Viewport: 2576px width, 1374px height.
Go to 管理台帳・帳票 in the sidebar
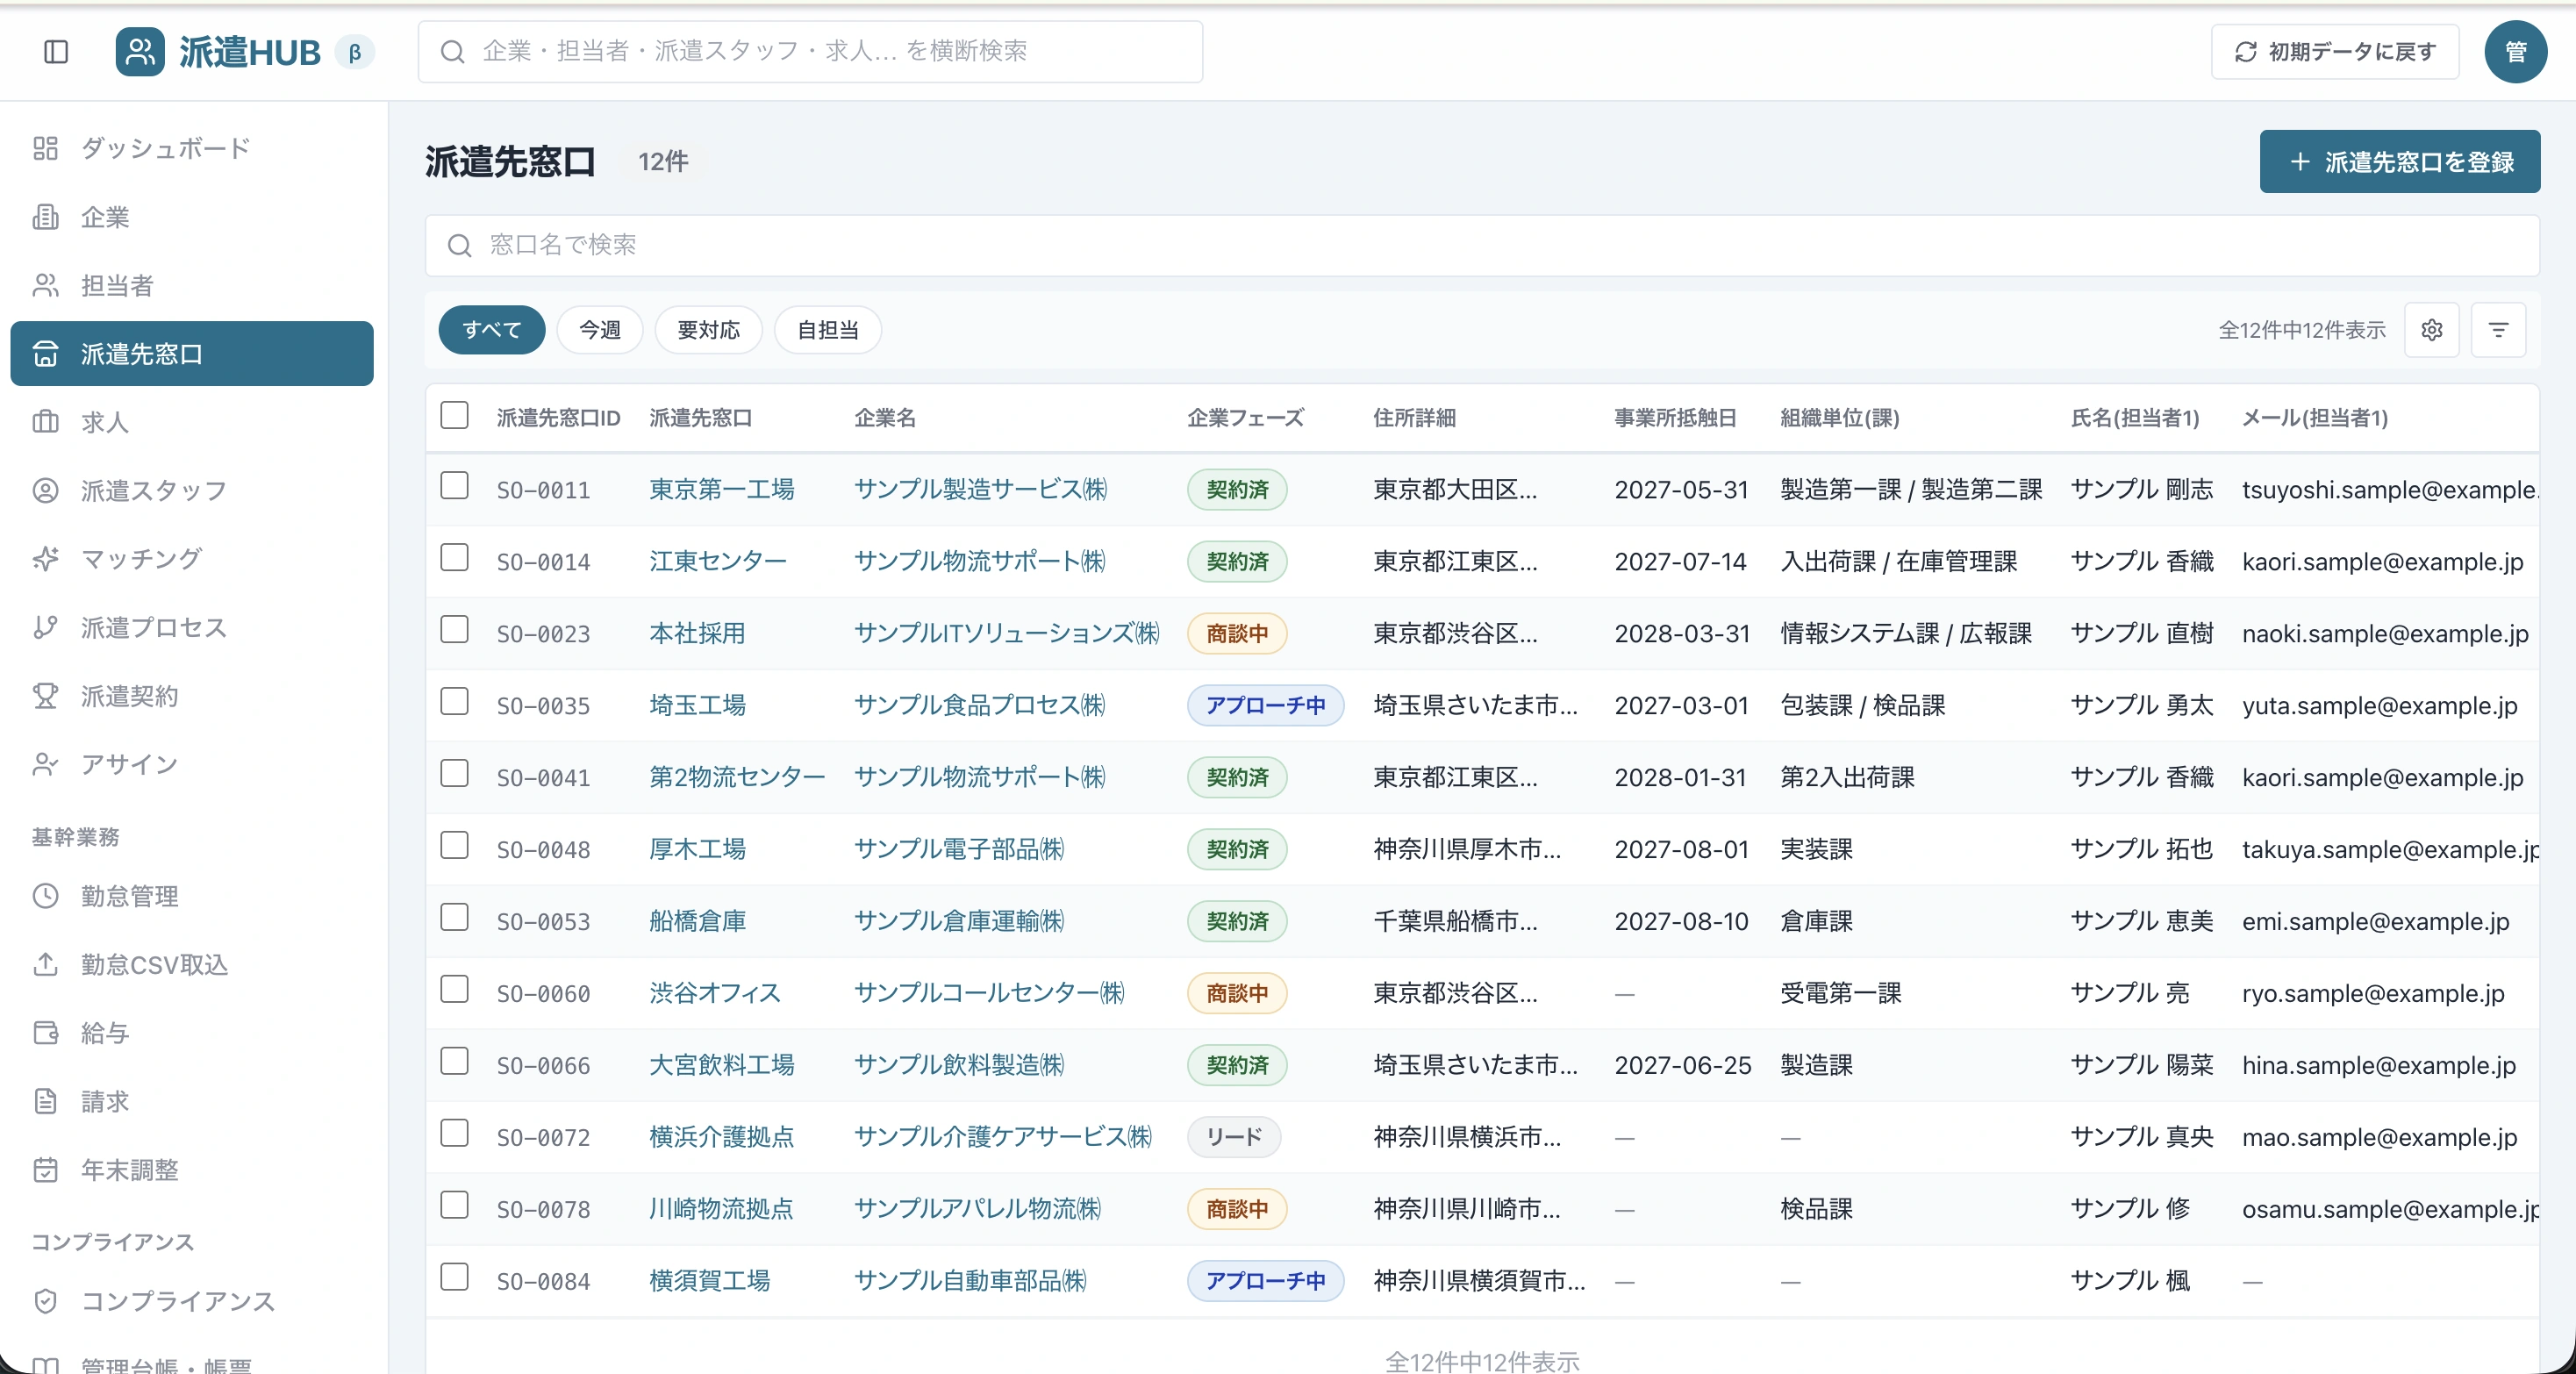[192, 1364]
